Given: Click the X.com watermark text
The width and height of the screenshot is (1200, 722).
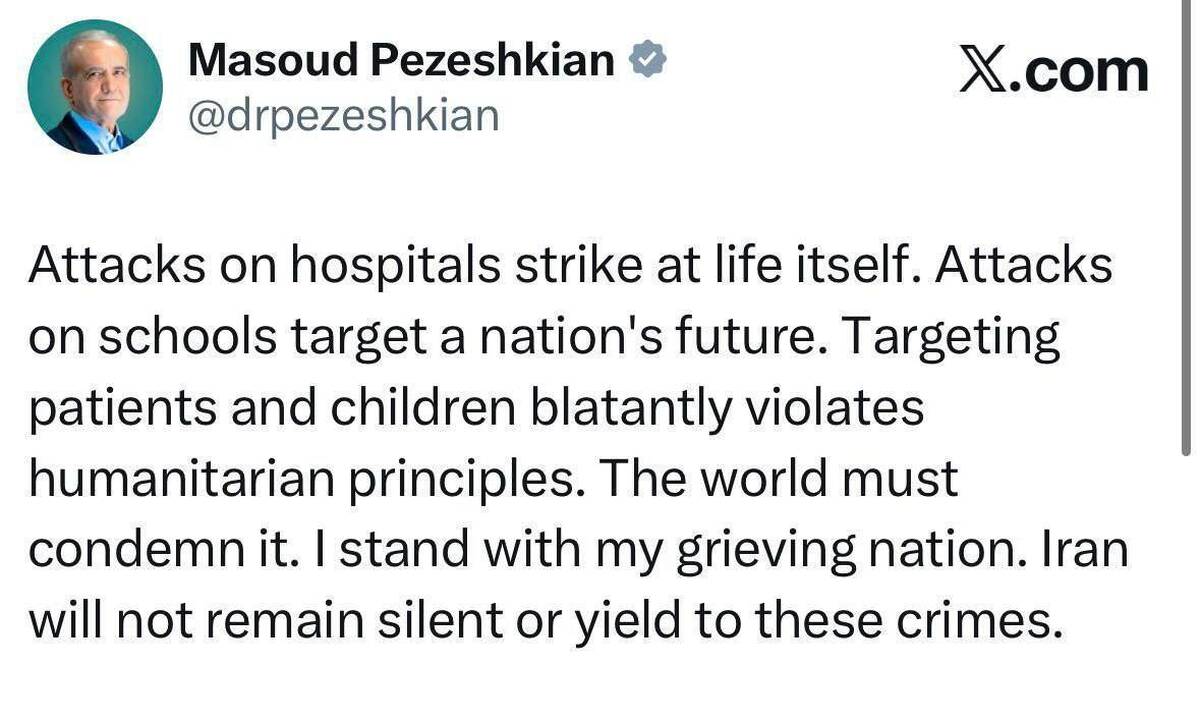Looking at the screenshot, I should point(1055,69).
